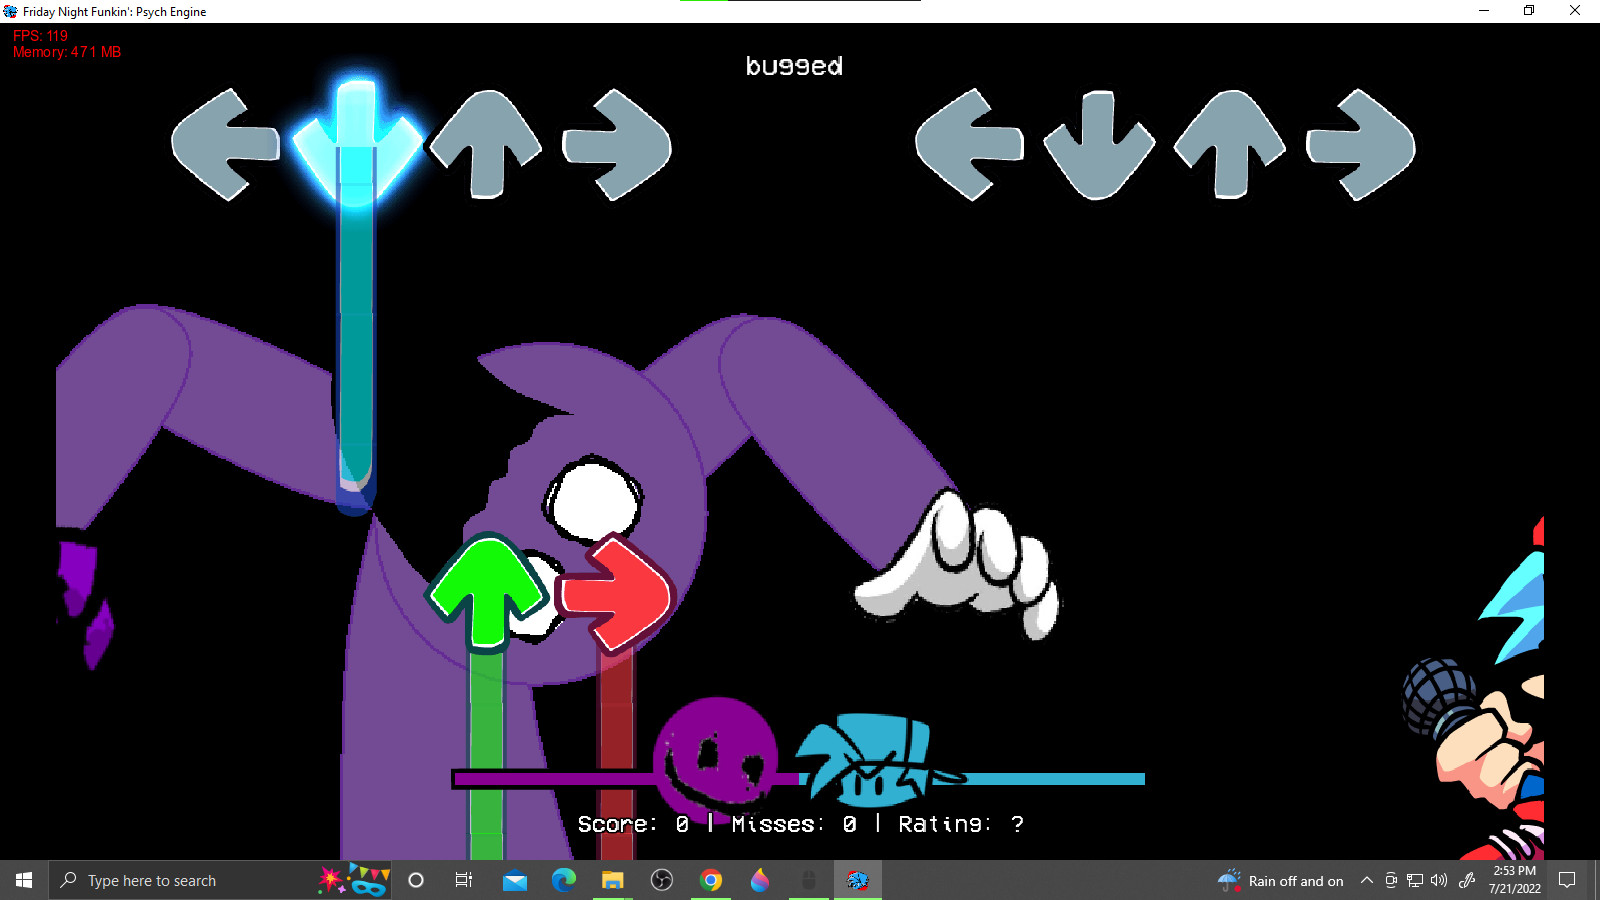Minimize the Psych Engine window

click(x=1484, y=11)
